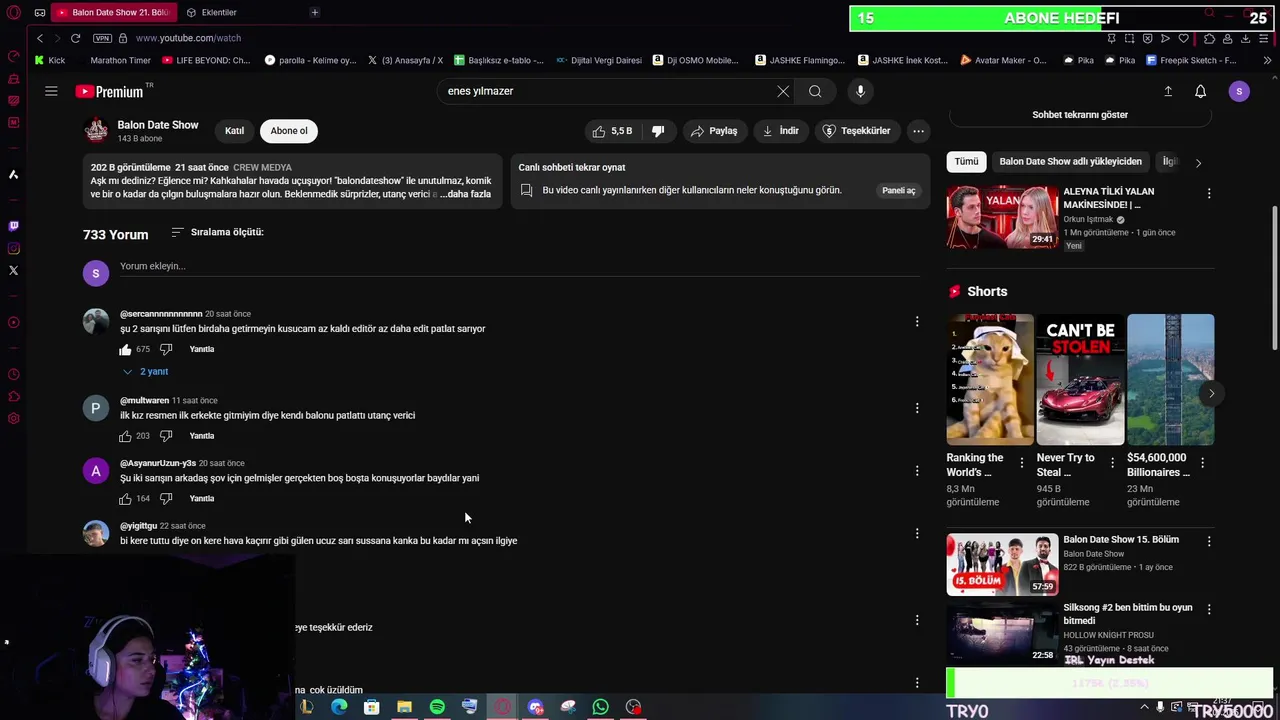Open the account avatar menu
1280x720 pixels.
coord(1239,91)
